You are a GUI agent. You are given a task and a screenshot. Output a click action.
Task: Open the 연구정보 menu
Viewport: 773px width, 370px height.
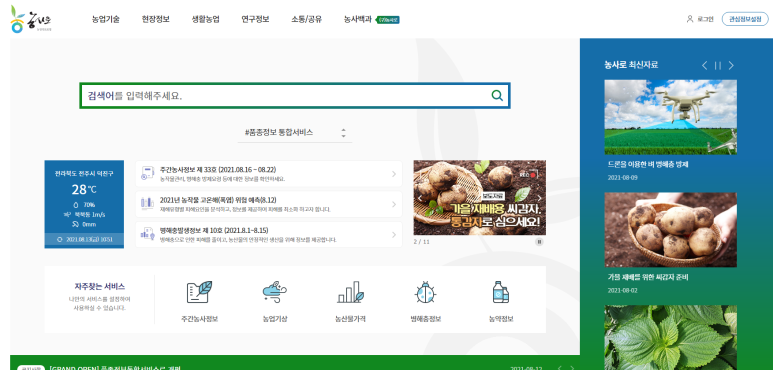(x=255, y=20)
